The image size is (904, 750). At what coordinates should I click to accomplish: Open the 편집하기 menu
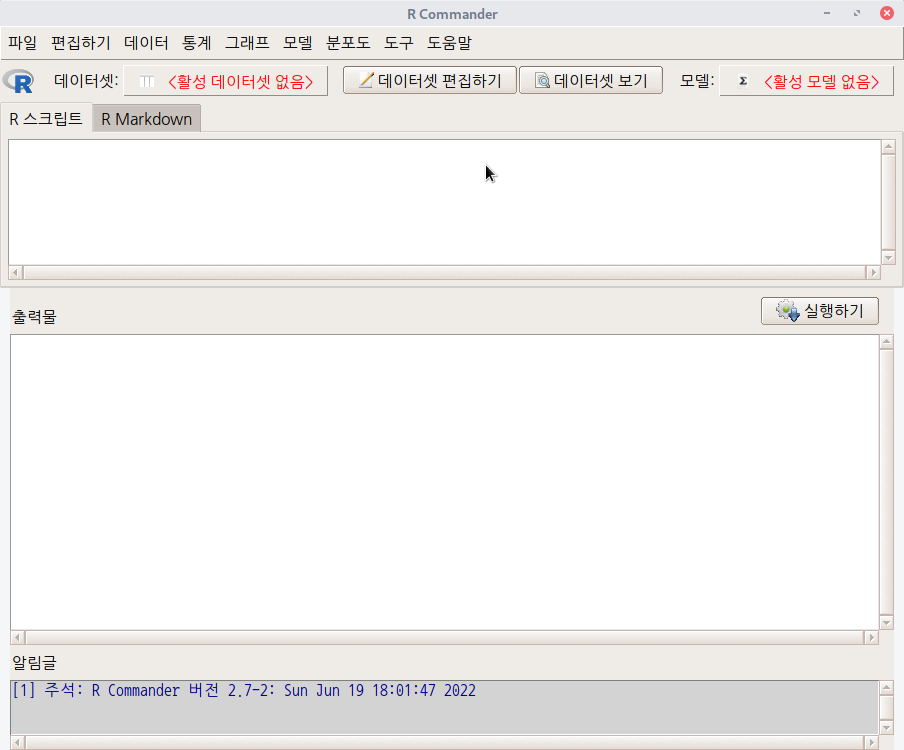81,43
